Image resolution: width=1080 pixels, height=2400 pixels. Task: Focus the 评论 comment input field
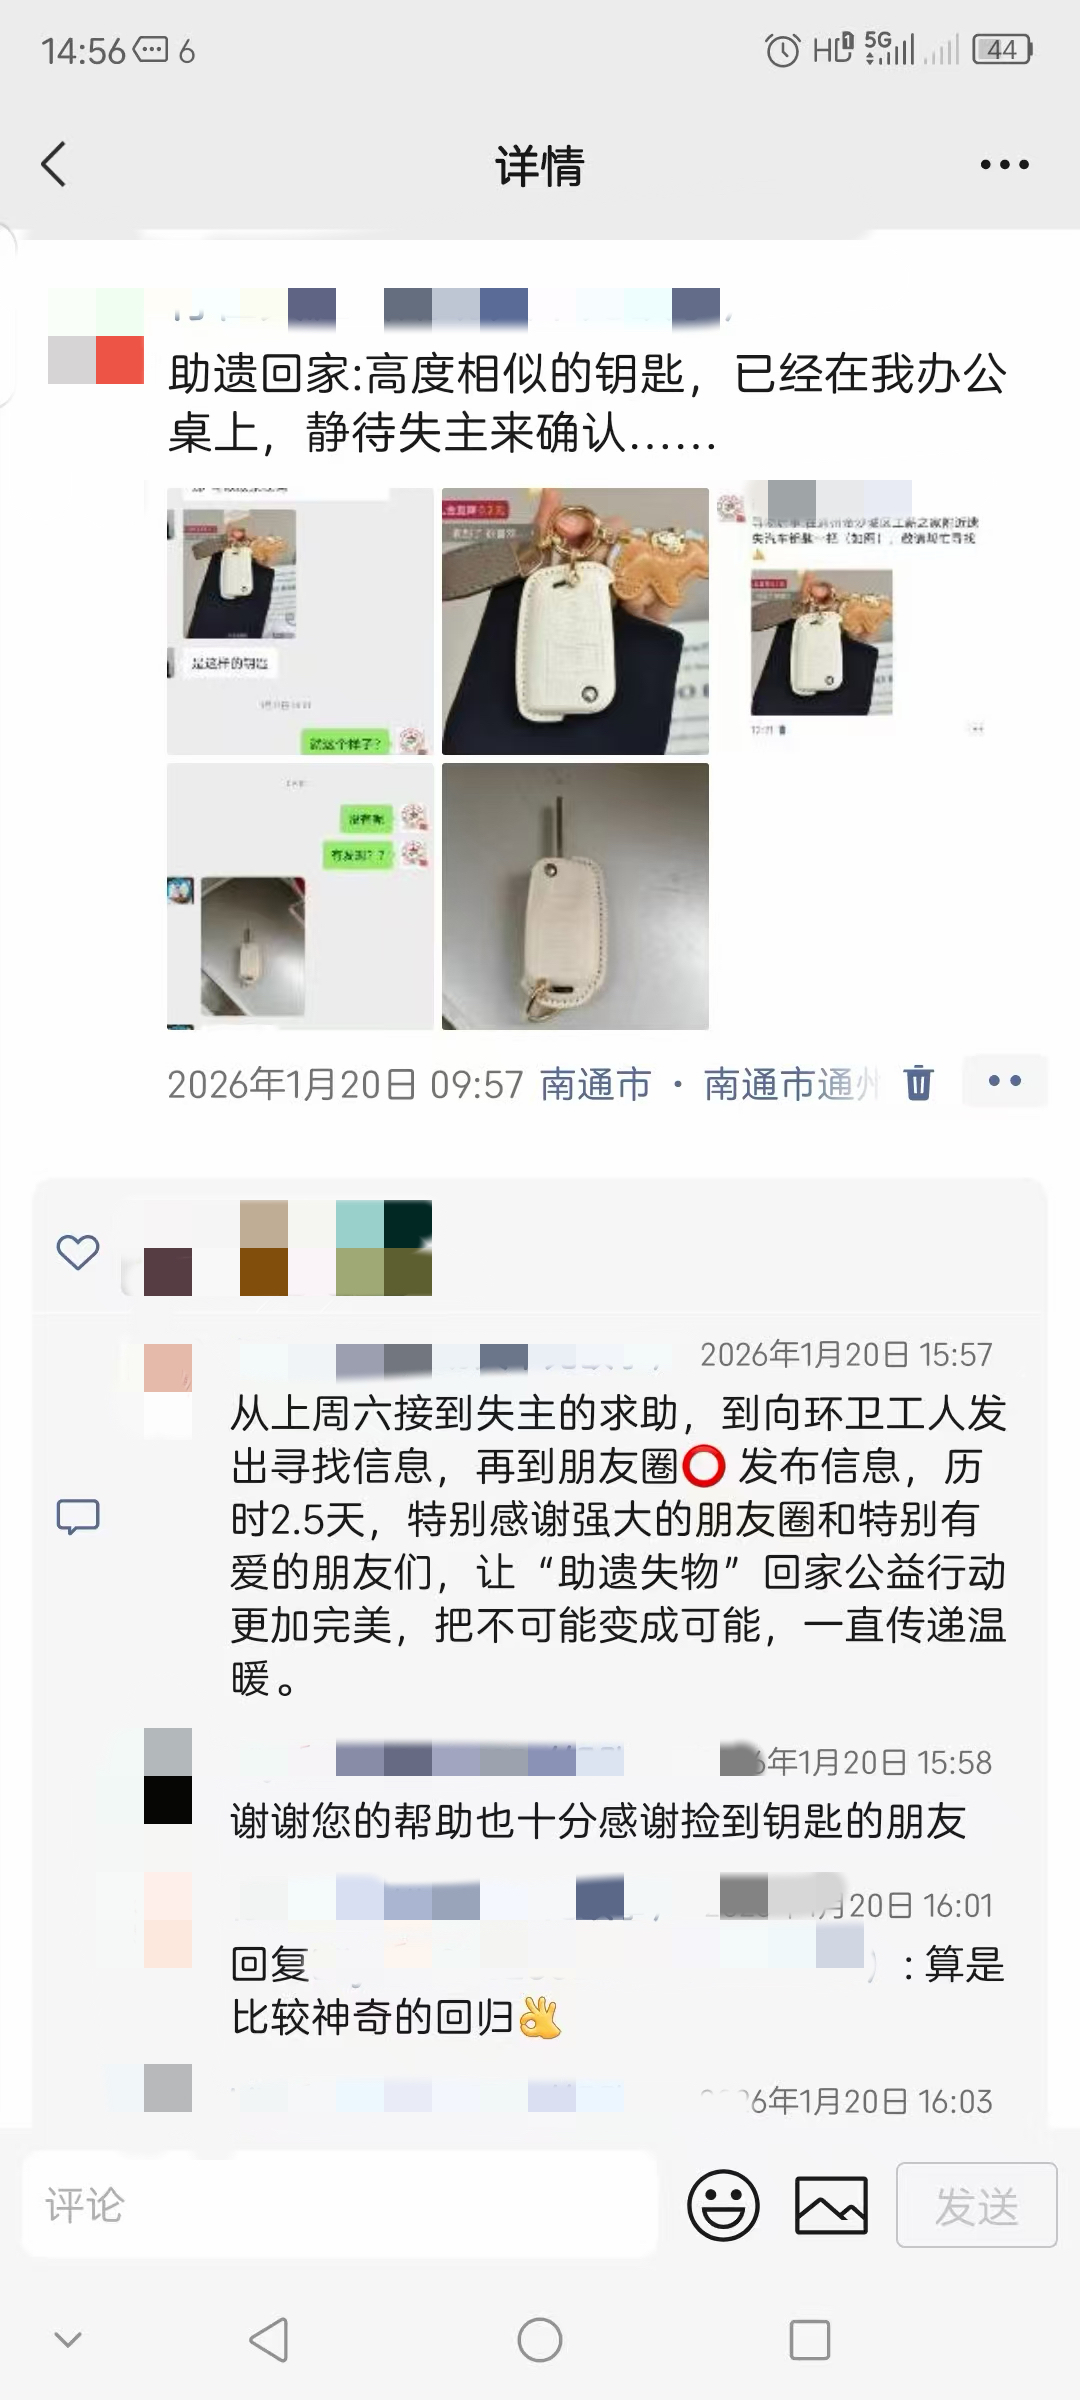coord(340,2205)
